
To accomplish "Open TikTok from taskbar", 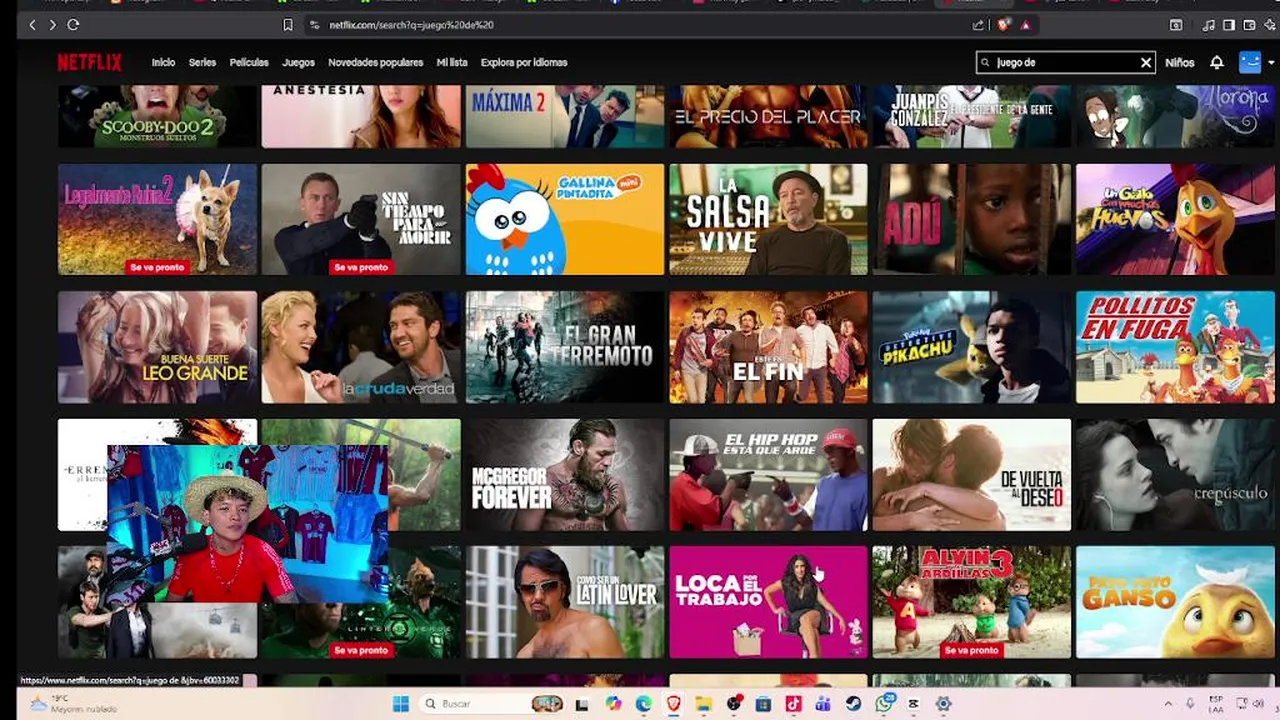I will pyautogui.click(x=793, y=704).
